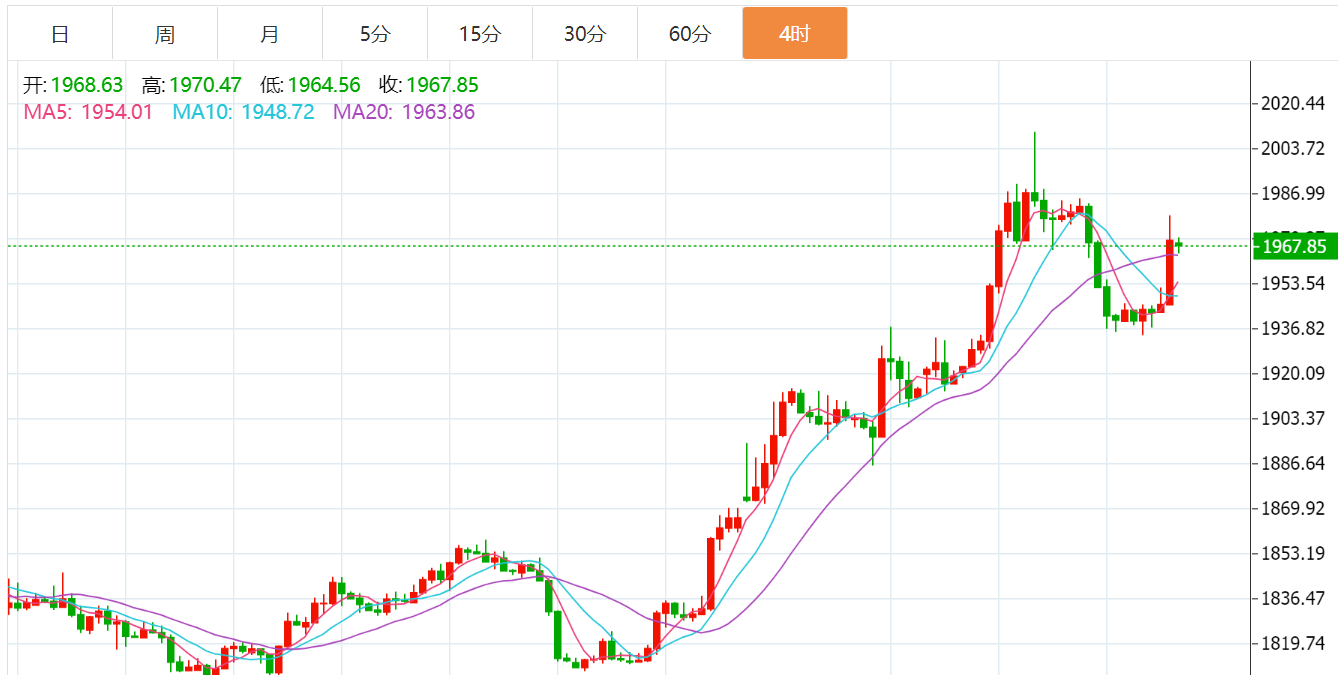Image resolution: width=1338 pixels, height=675 pixels.
Task: Click the close price 收:1967.85
Action: (x=429, y=85)
